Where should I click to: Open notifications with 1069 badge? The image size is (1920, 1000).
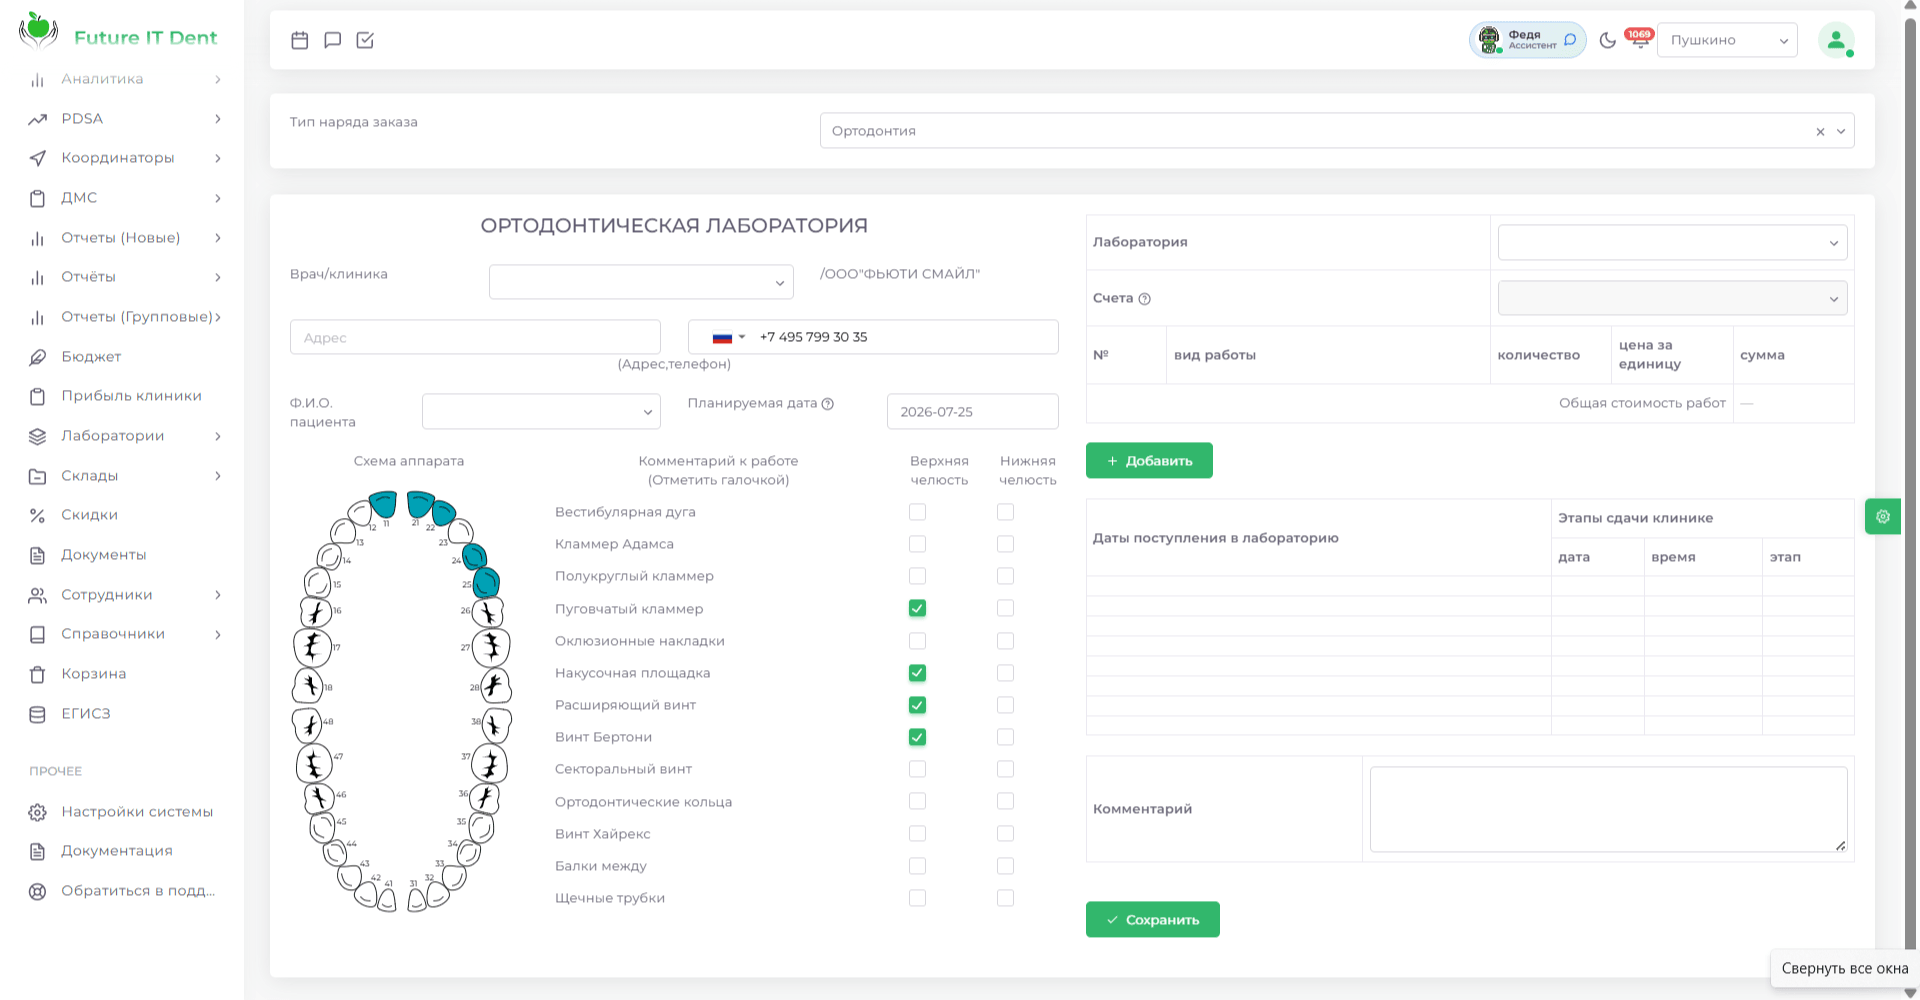tap(1639, 39)
